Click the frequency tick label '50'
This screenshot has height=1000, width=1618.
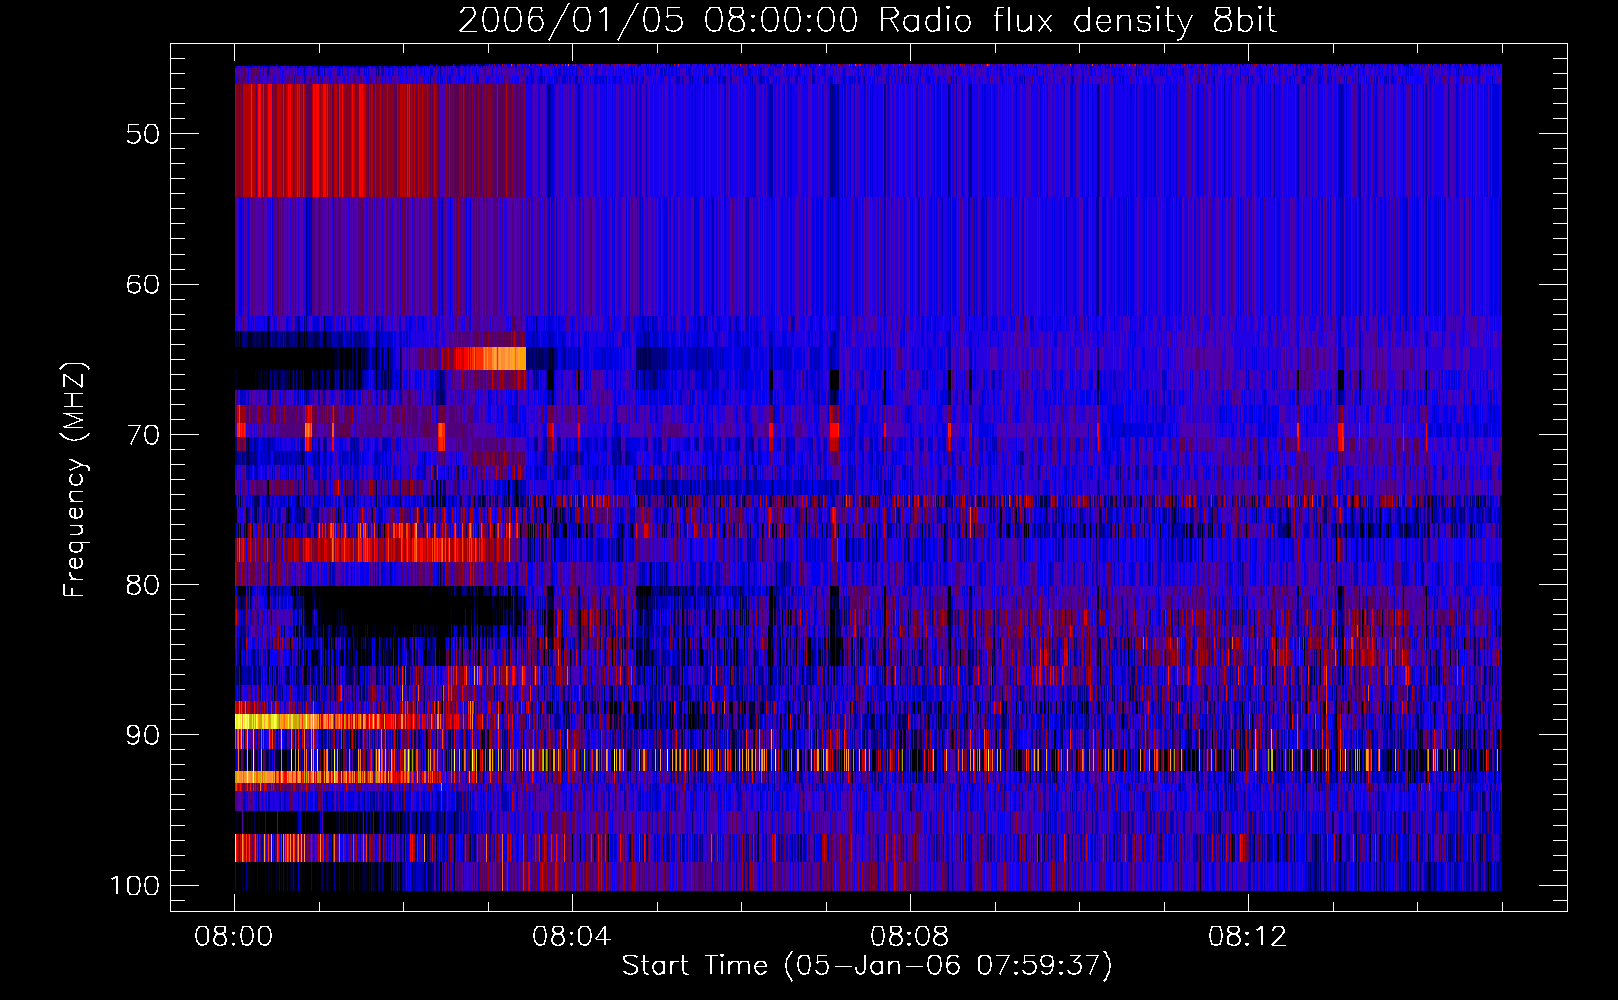(143, 134)
